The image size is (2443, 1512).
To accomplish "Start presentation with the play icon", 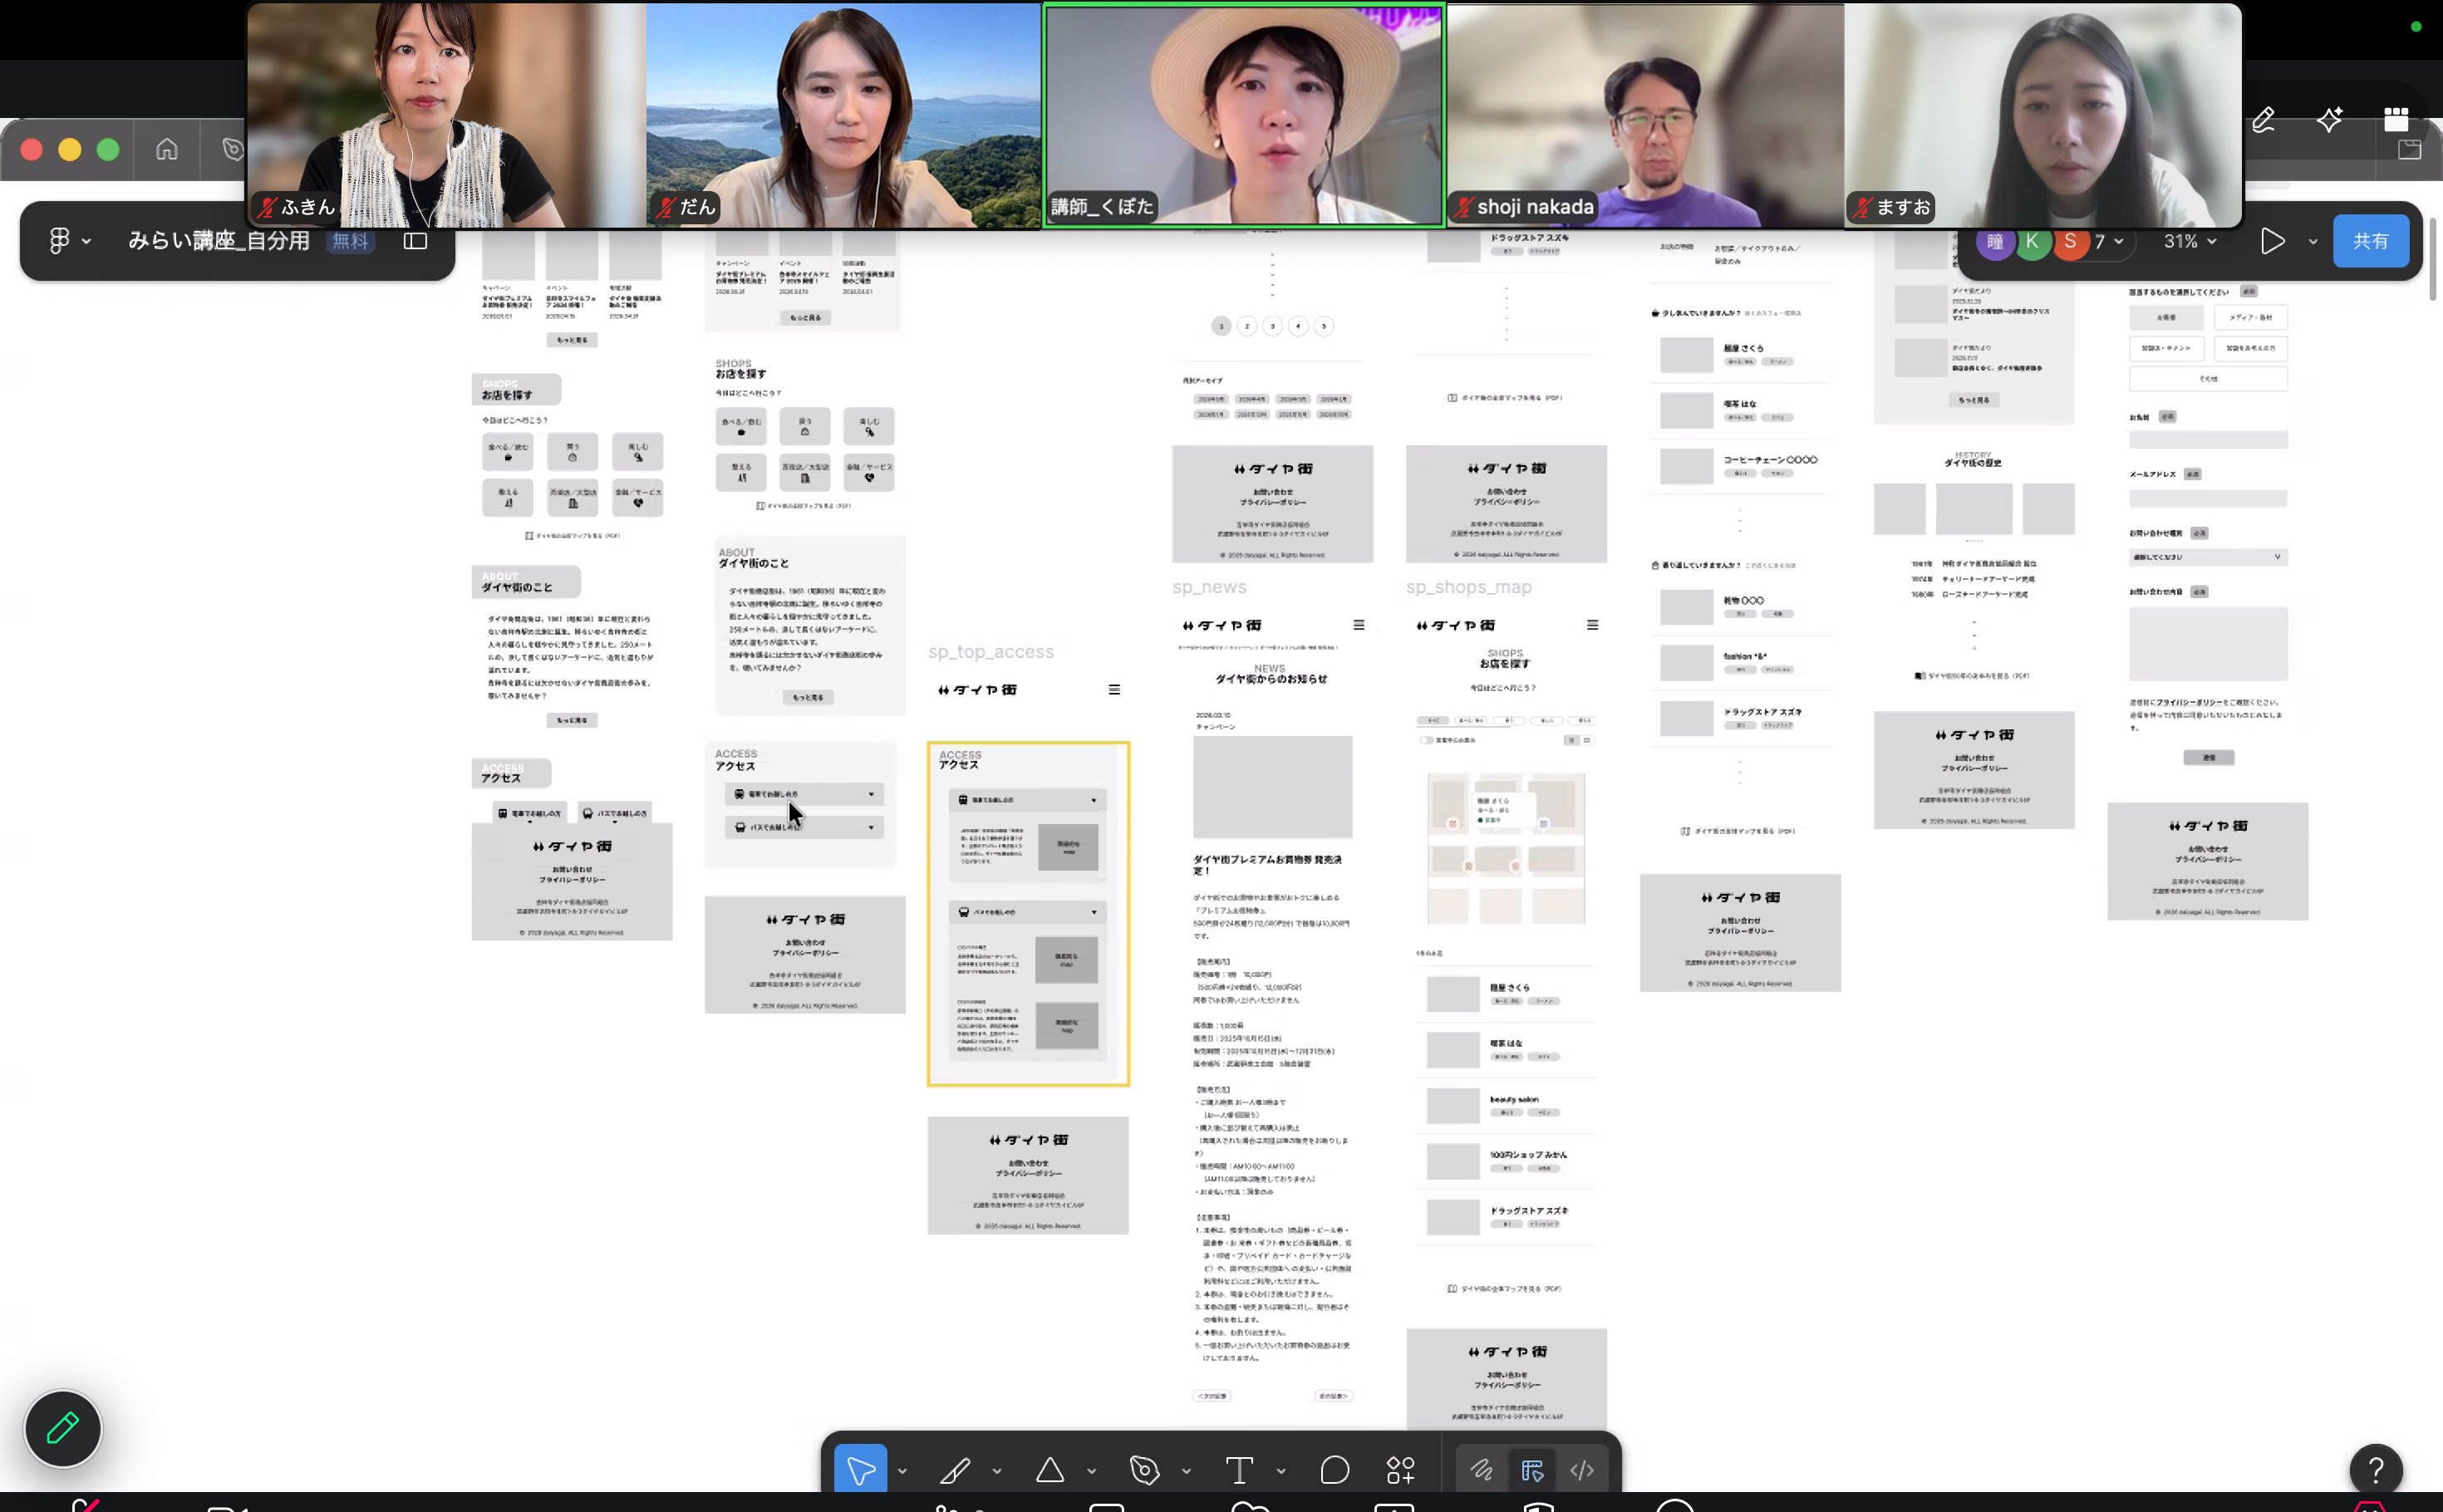I will (2272, 241).
